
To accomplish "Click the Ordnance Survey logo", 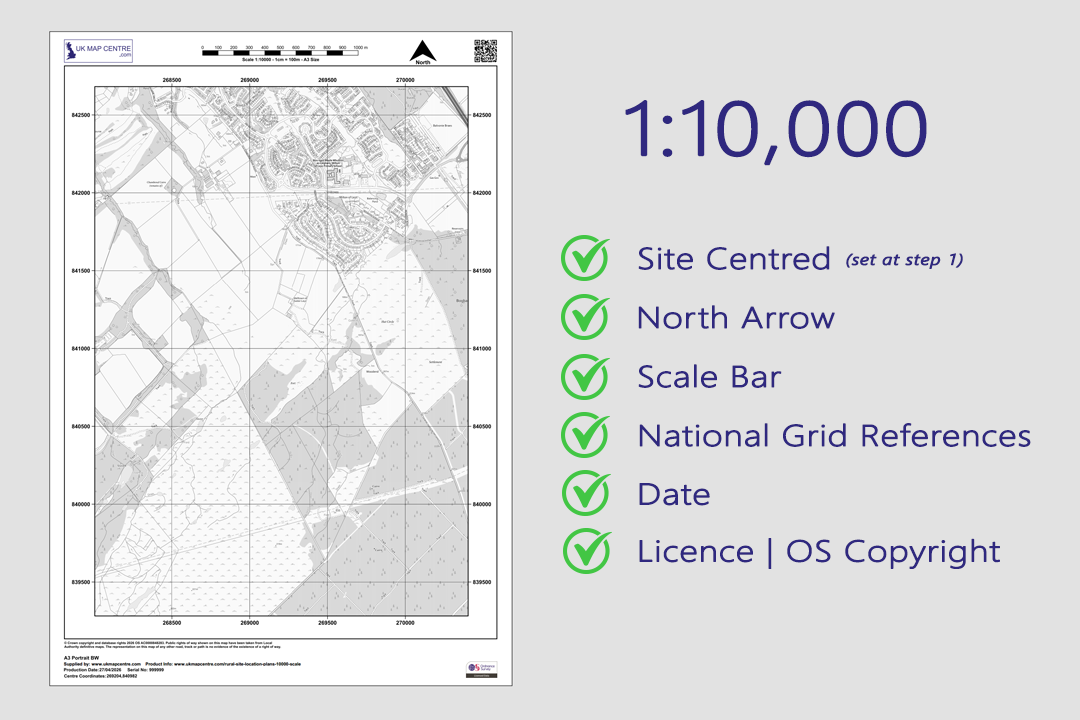I will coord(479,666).
